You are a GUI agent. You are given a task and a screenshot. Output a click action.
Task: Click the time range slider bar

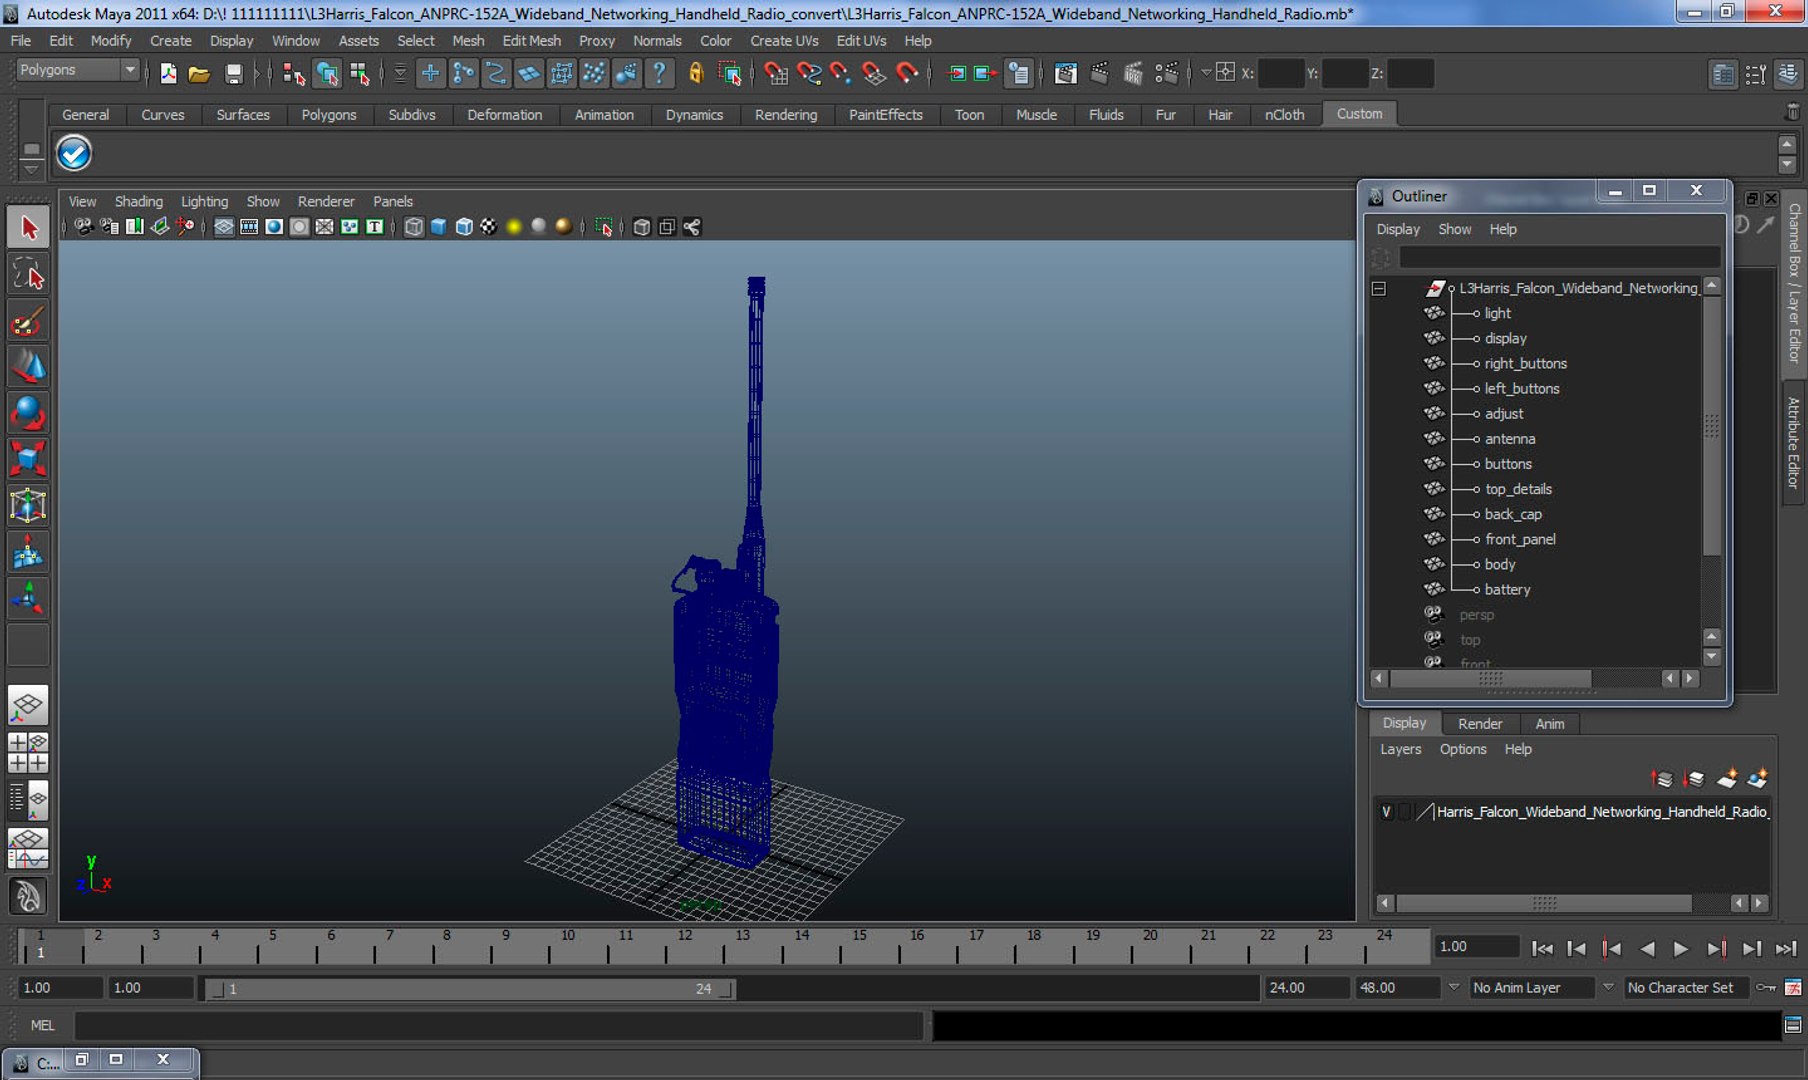470,989
